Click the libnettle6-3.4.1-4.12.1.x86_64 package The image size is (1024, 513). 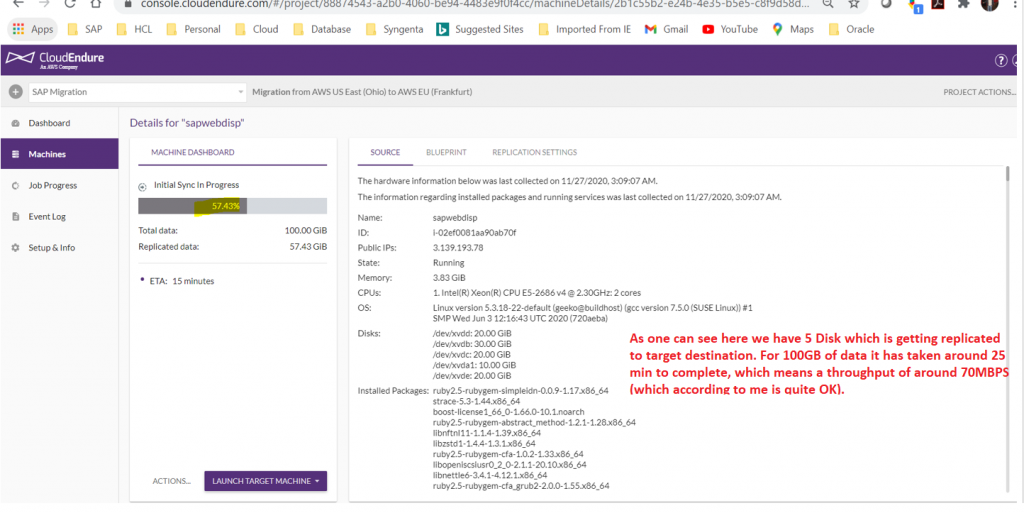click(490, 475)
